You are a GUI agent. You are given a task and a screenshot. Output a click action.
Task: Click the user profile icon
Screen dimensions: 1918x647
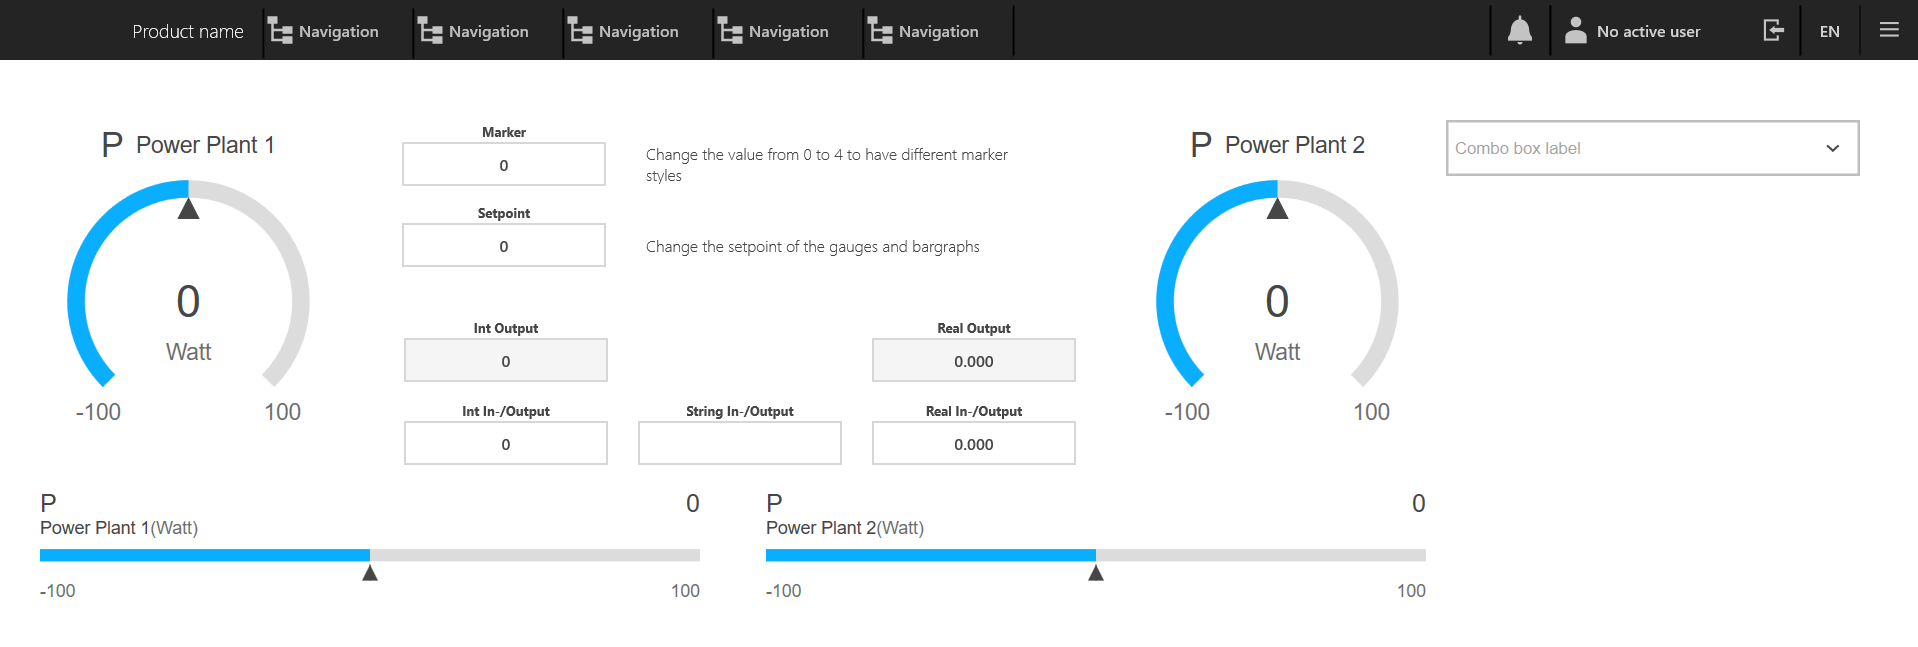click(1575, 31)
